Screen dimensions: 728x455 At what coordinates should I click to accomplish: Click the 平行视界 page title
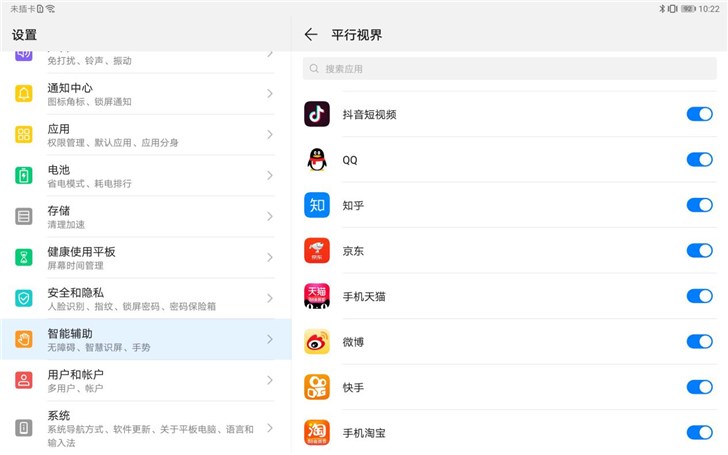(x=357, y=35)
